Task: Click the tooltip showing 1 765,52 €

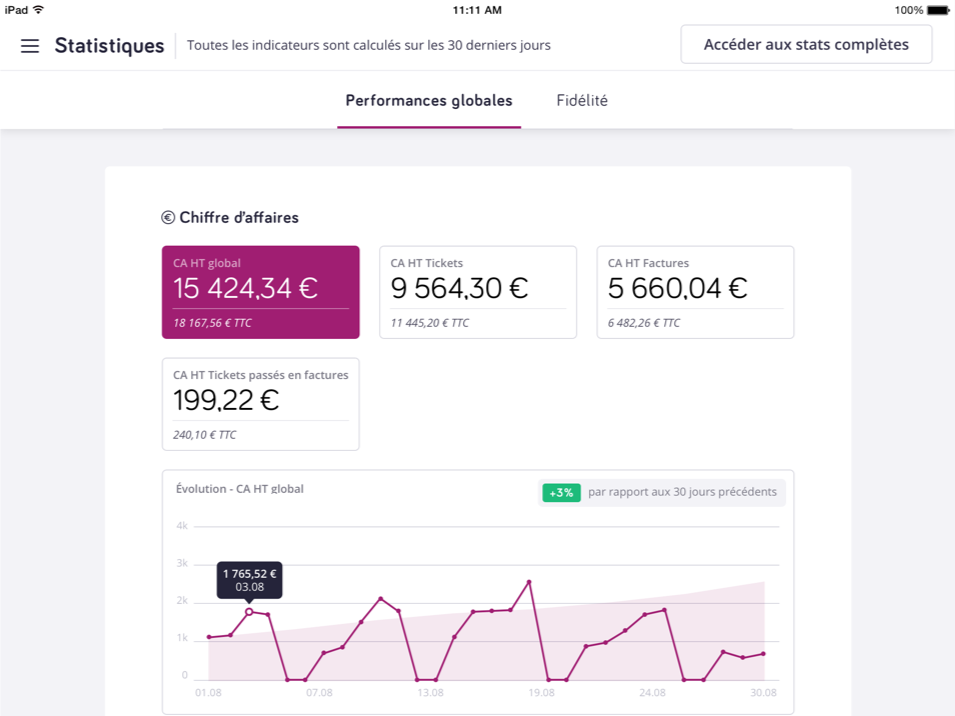Action: click(x=249, y=580)
